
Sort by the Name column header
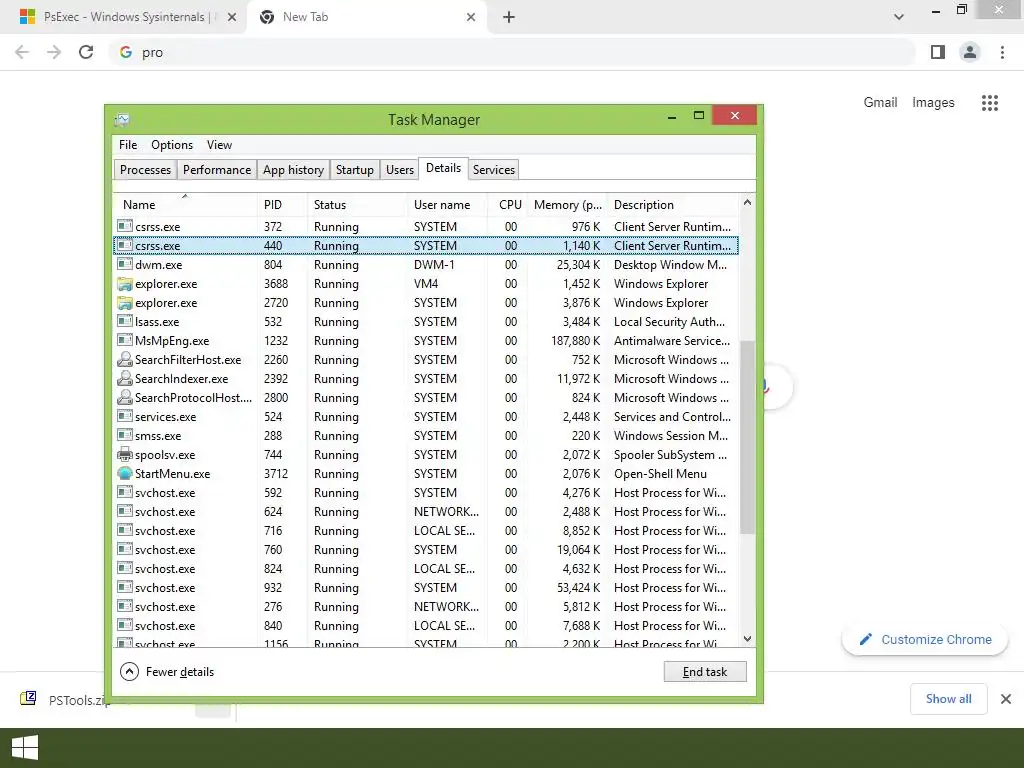point(185,204)
